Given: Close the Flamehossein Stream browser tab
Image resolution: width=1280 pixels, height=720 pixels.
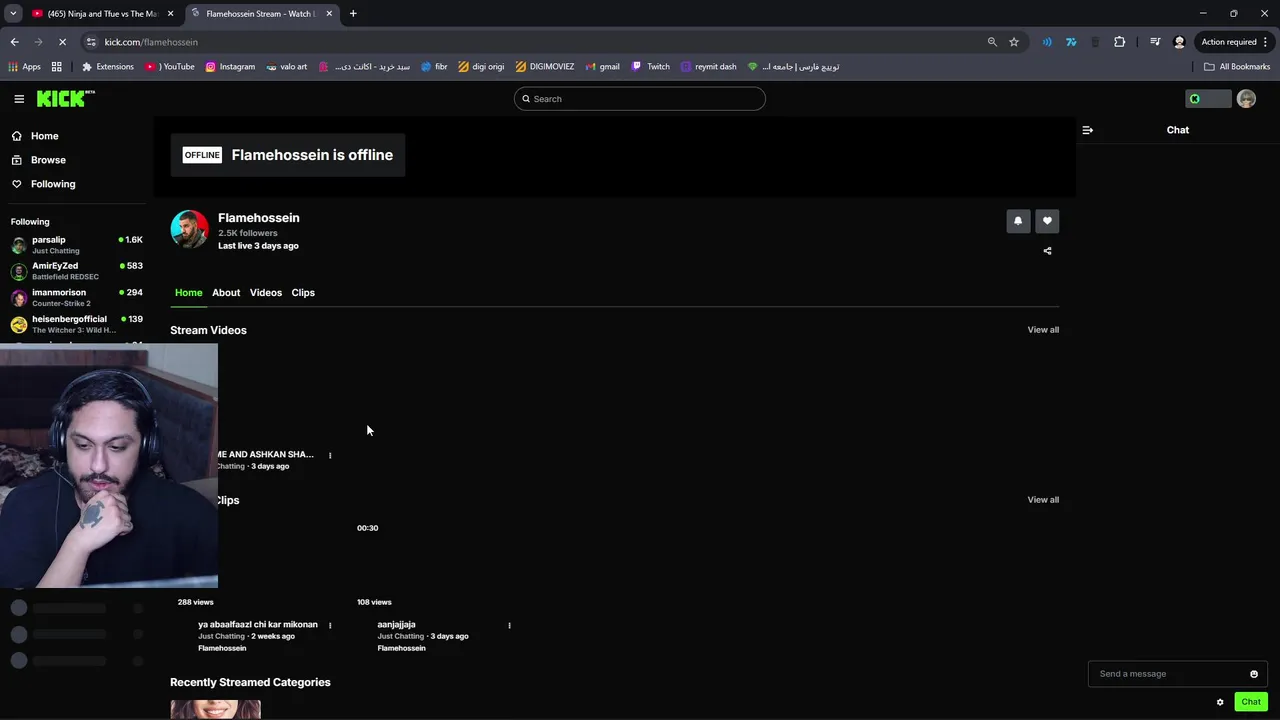Looking at the screenshot, I should tap(329, 14).
